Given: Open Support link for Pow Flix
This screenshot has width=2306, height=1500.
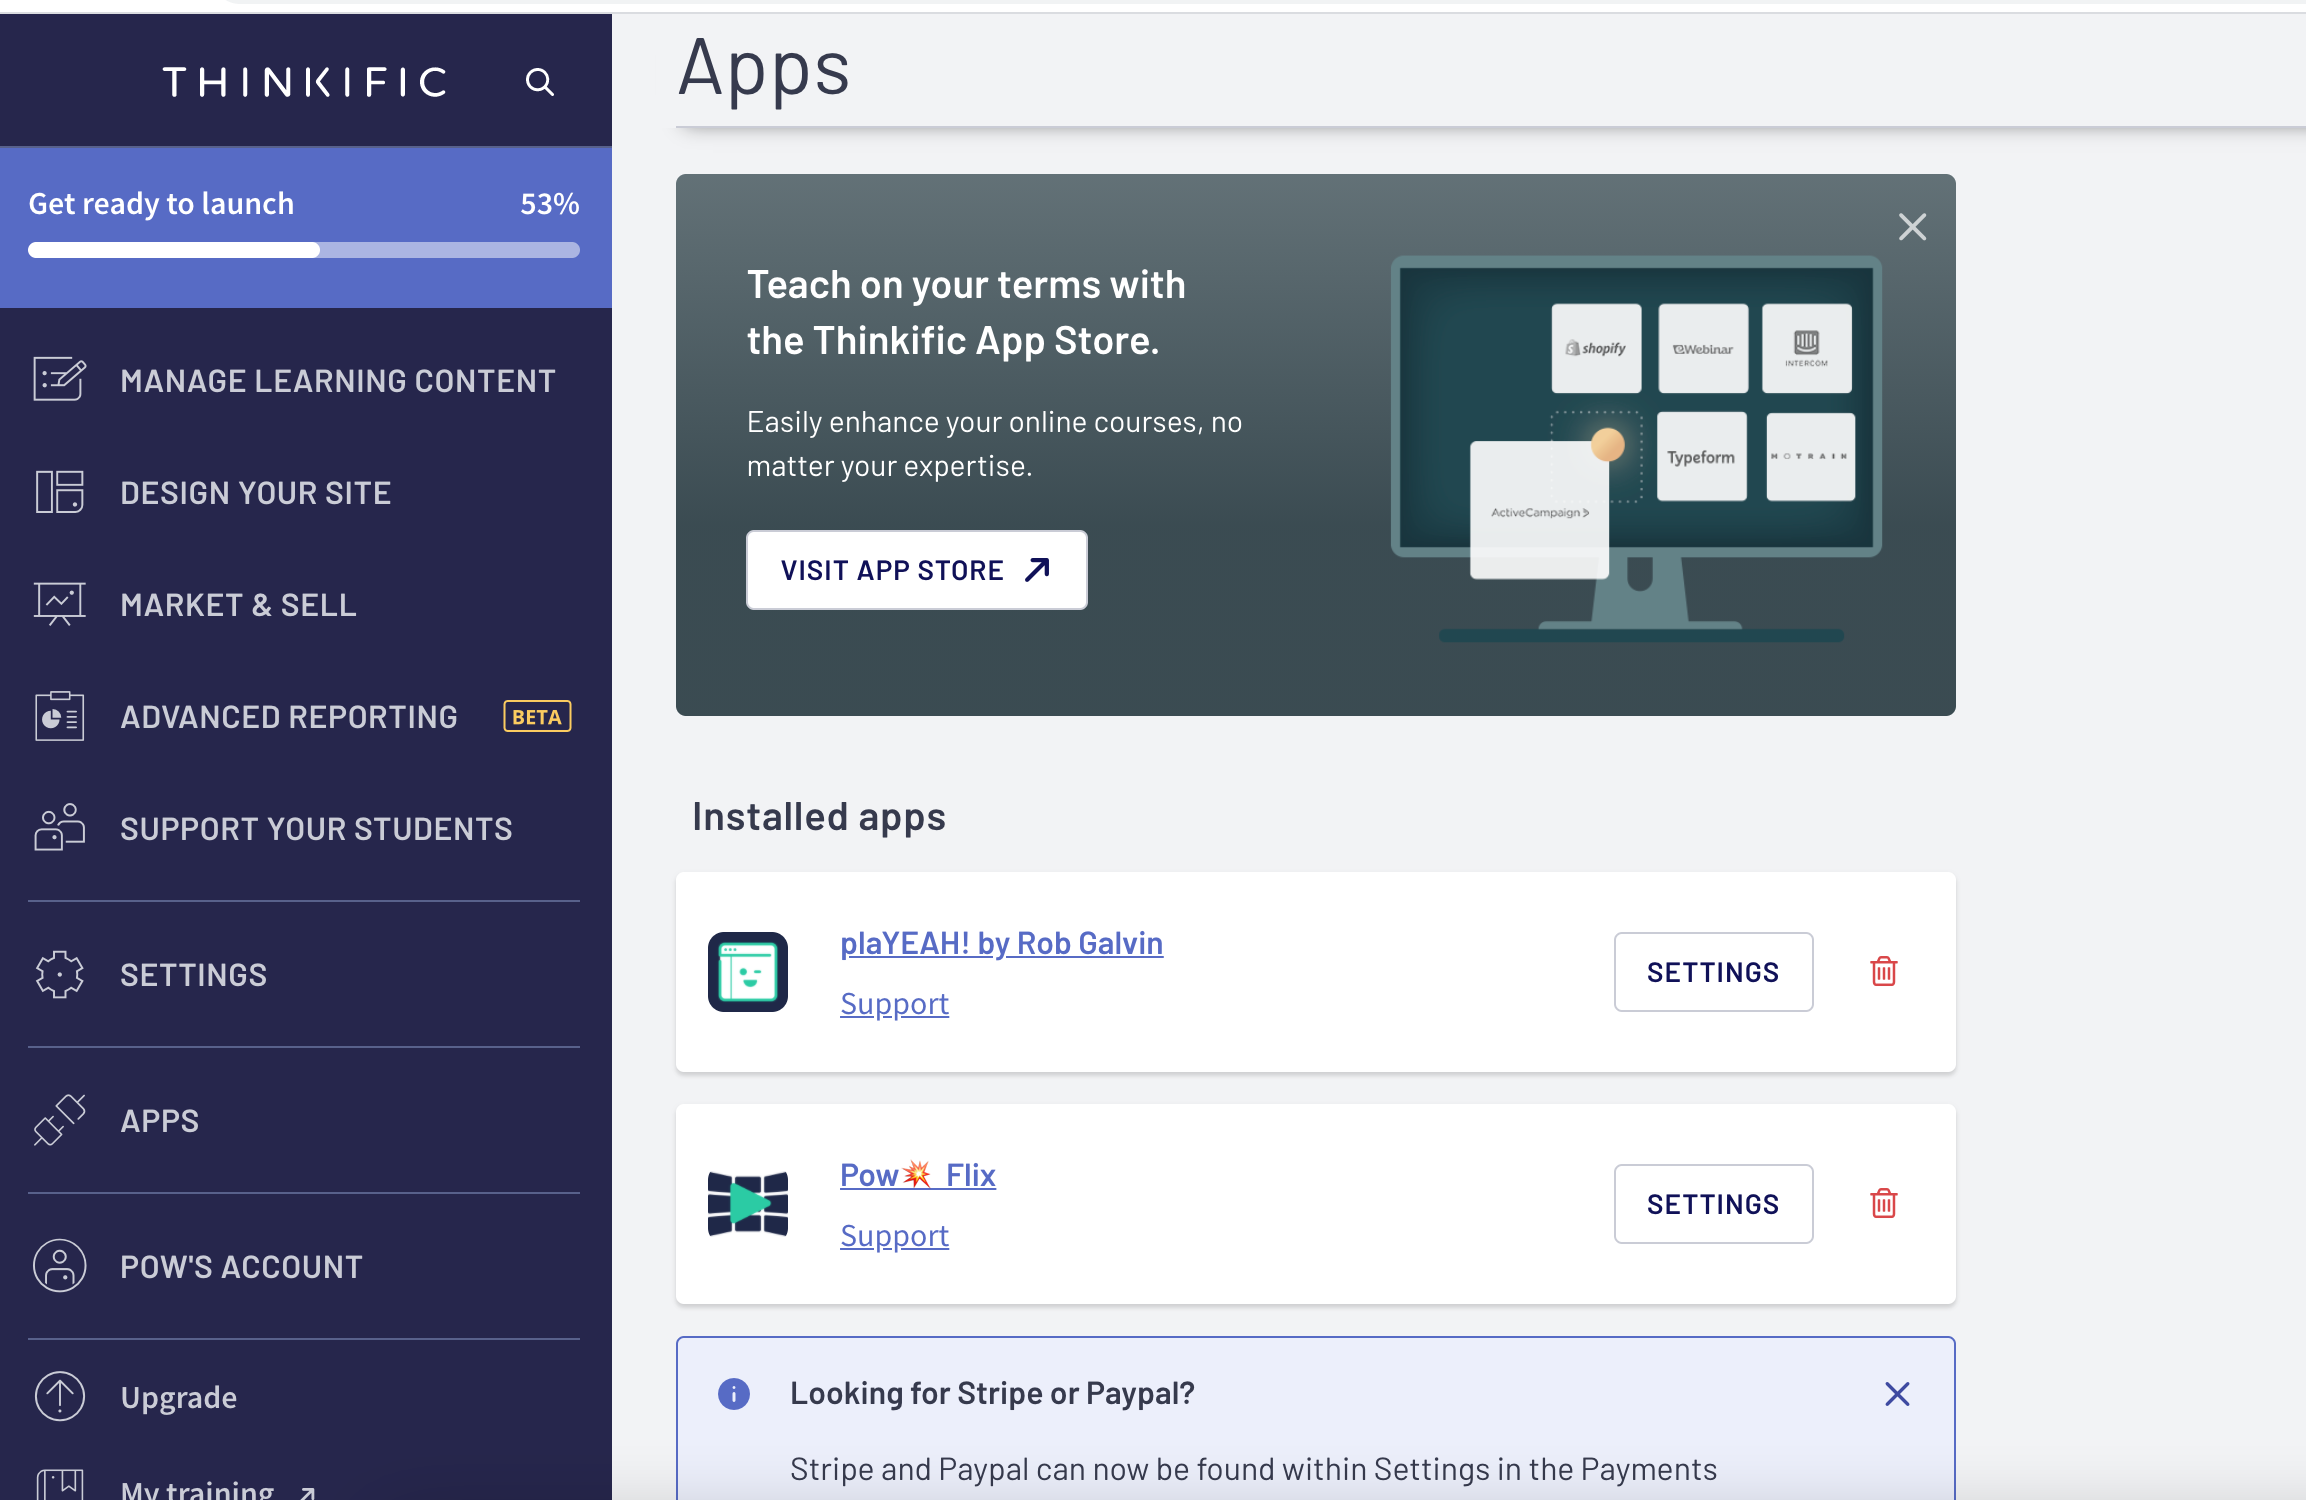Looking at the screenshot, I should (x=894, y=1236).
